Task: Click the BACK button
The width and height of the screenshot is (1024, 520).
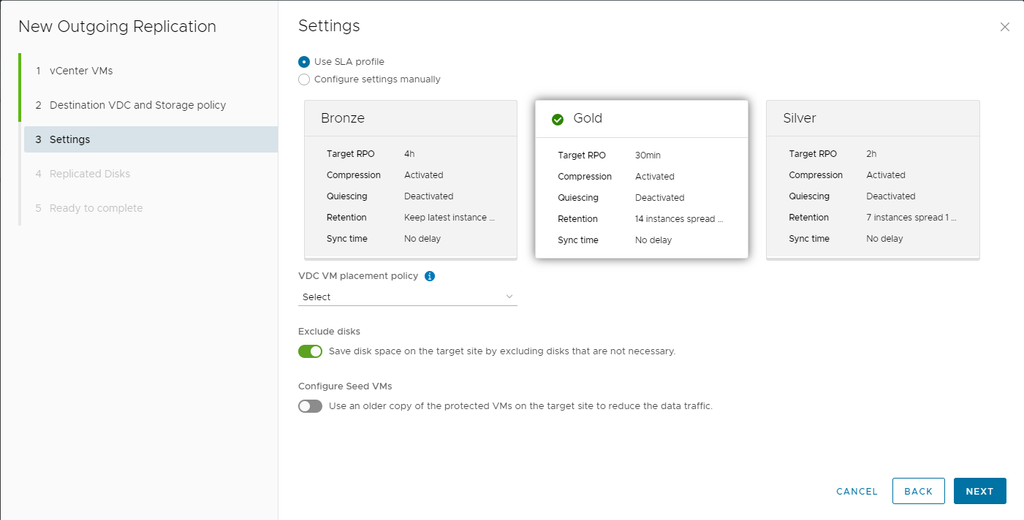Action: pos(918,491)
